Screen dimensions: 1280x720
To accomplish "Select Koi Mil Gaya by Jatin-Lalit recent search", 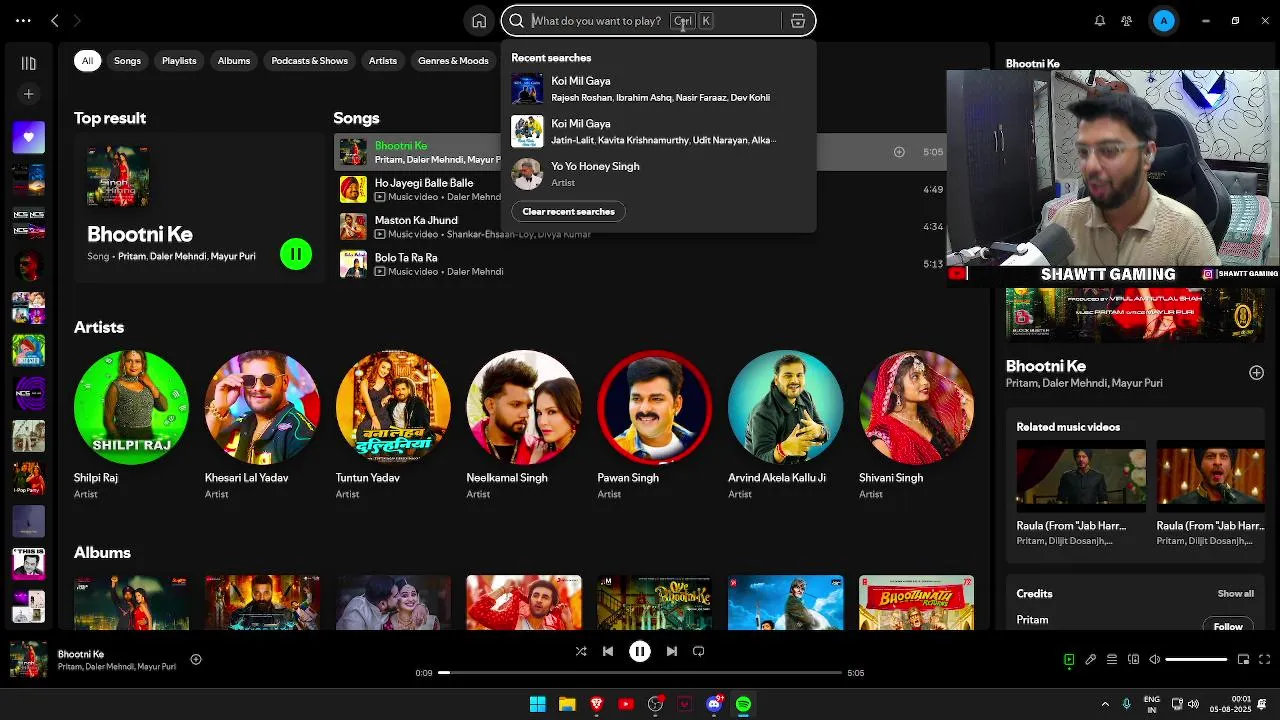I will point(658,131).
